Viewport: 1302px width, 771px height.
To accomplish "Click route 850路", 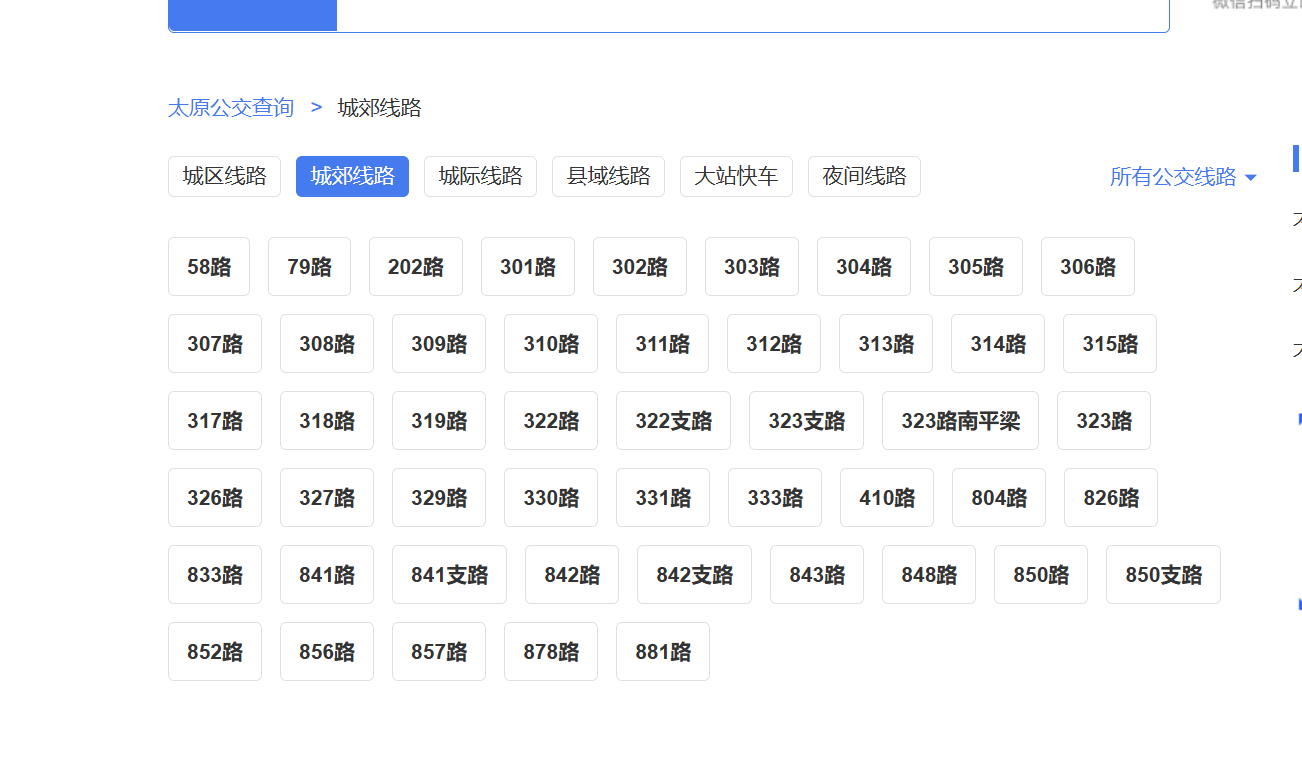I will click(1041, 575).
